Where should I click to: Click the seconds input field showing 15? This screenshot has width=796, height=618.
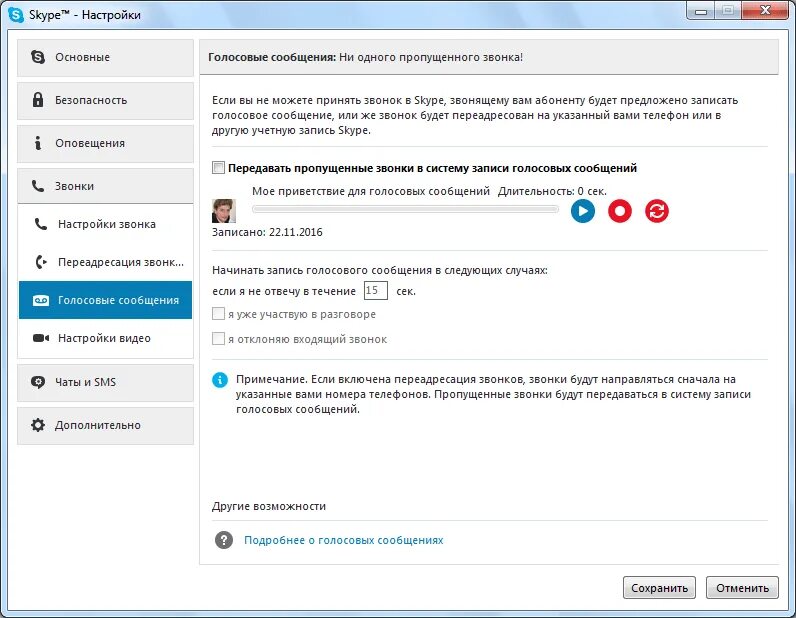click(x=376, y=290)
